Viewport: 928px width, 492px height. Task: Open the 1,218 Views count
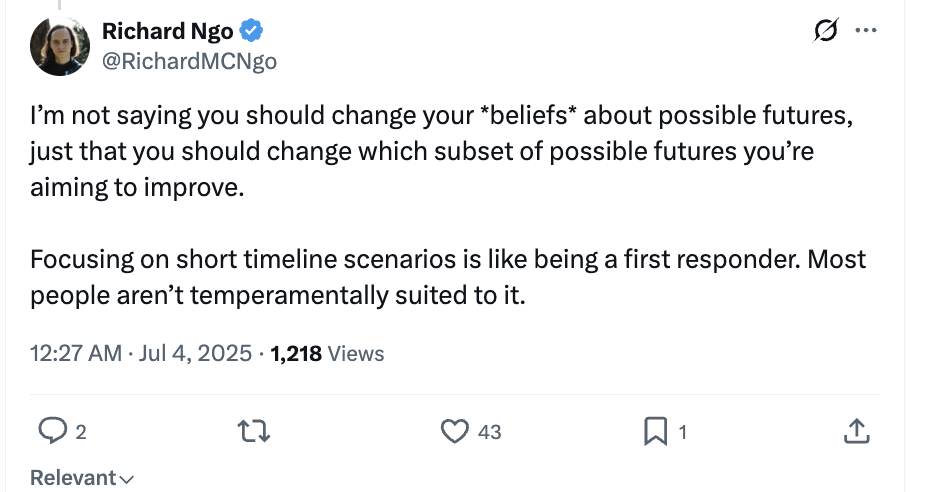[327, 353]
